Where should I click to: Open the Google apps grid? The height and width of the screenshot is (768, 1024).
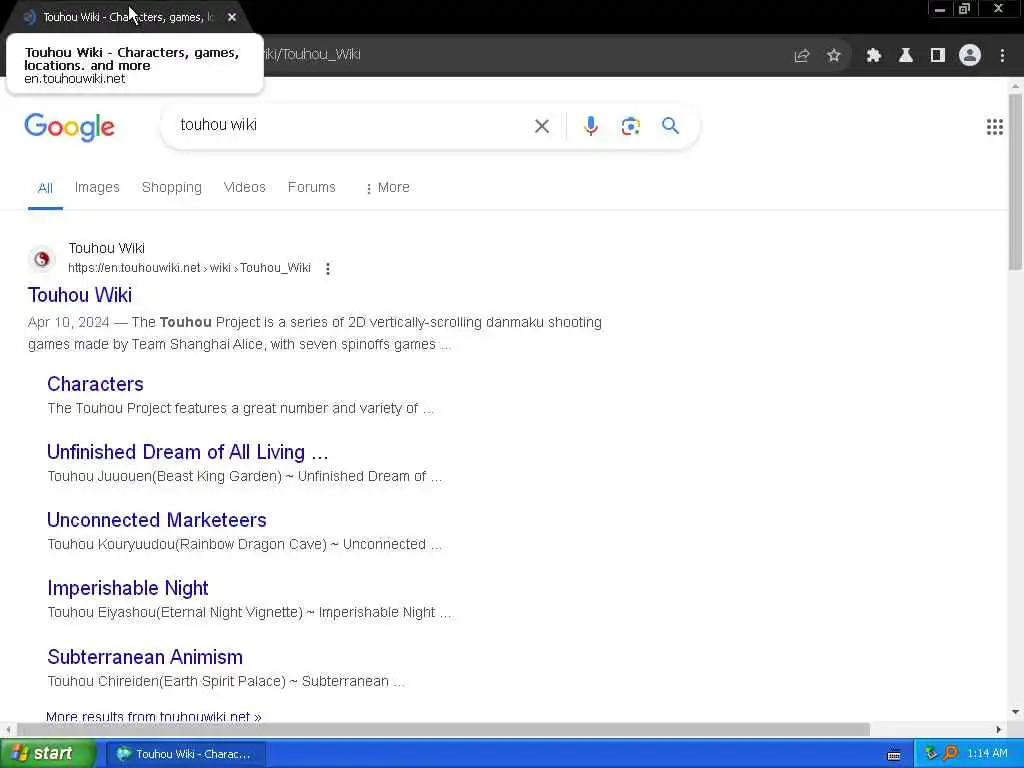click(994, 127)
